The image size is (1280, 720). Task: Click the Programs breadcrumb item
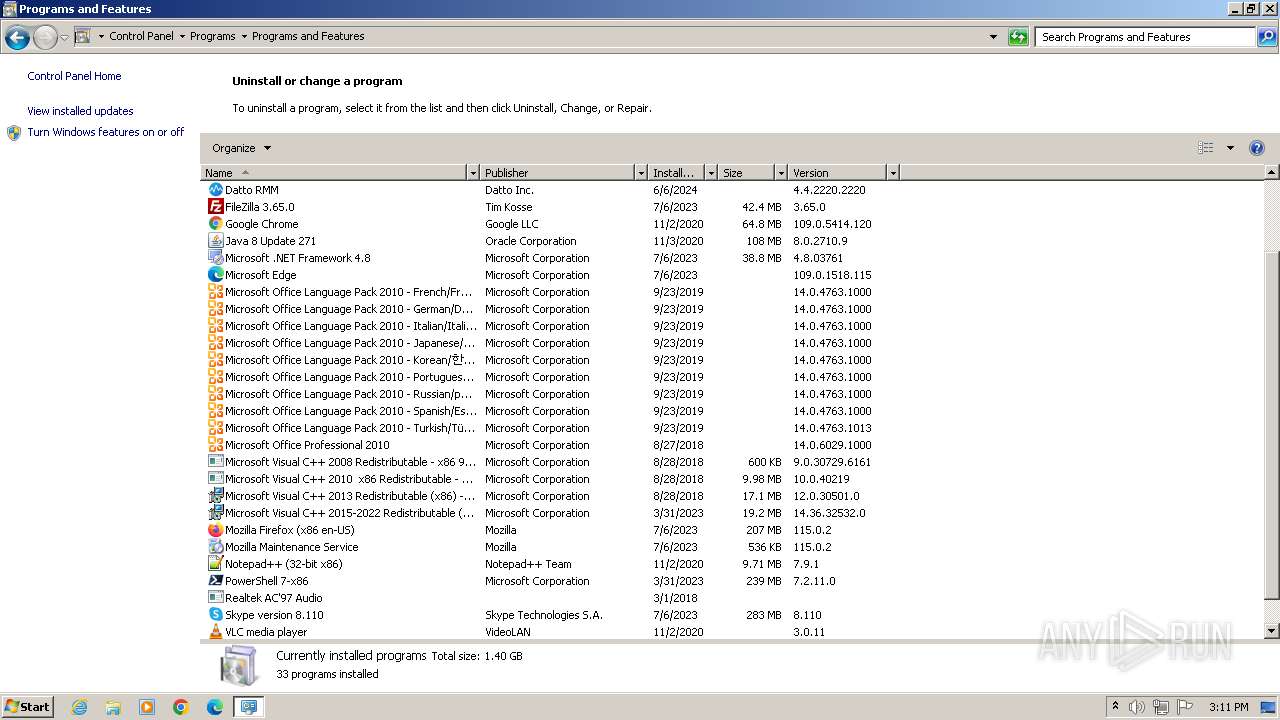click(213, 36)
